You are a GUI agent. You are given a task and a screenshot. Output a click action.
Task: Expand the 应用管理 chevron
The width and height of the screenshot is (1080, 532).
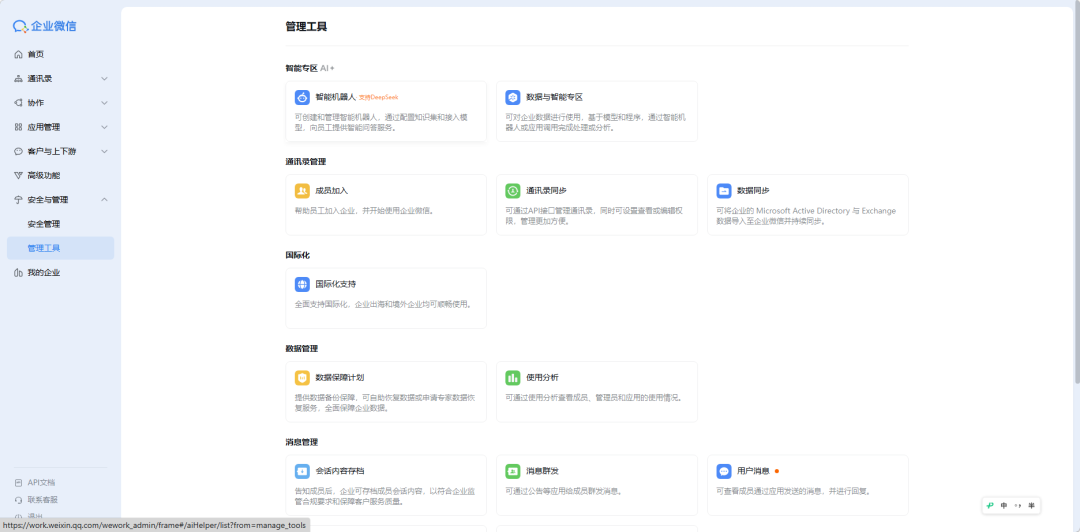coord(105,127)
